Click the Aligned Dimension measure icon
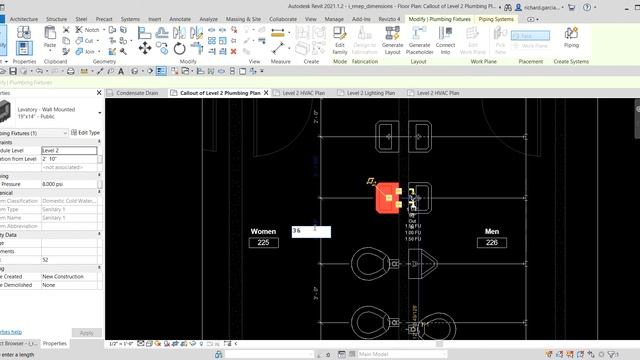This screenshot has width=640, height=360. click(x=278, y=33)
